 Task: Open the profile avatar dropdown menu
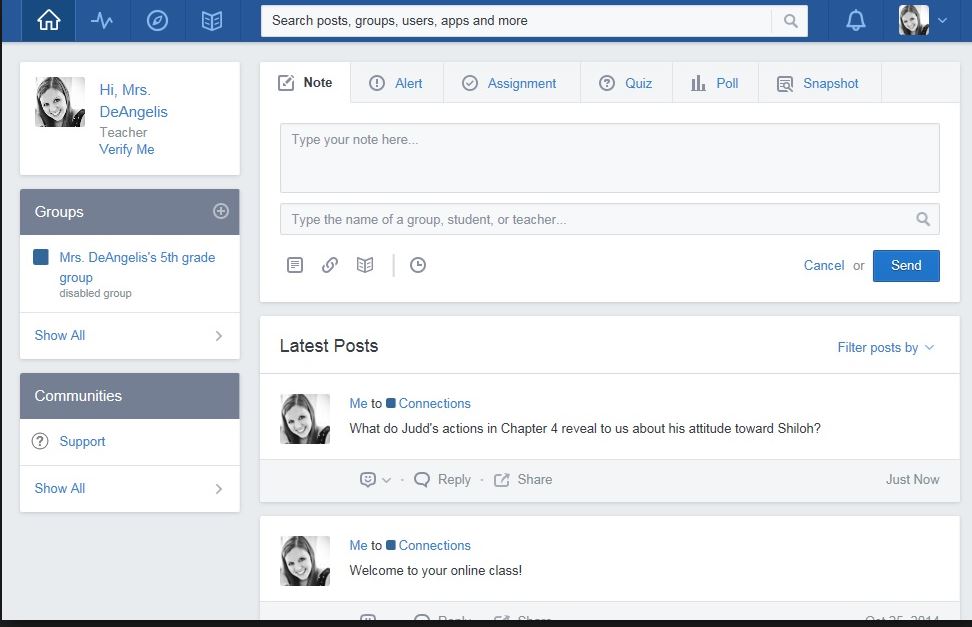[x=923, y=20]
